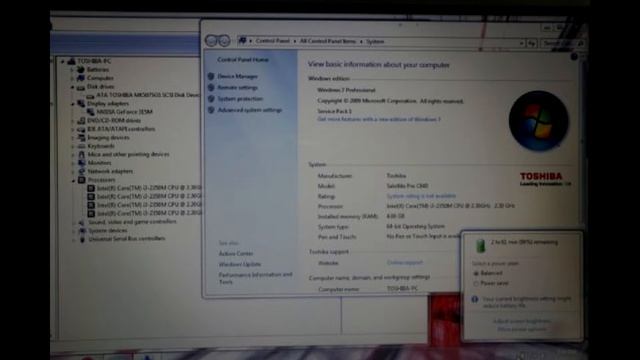This screenshot has height=360, width=640.
Task: Open Remote settings in System sidebar
Action: pos(238,87)
